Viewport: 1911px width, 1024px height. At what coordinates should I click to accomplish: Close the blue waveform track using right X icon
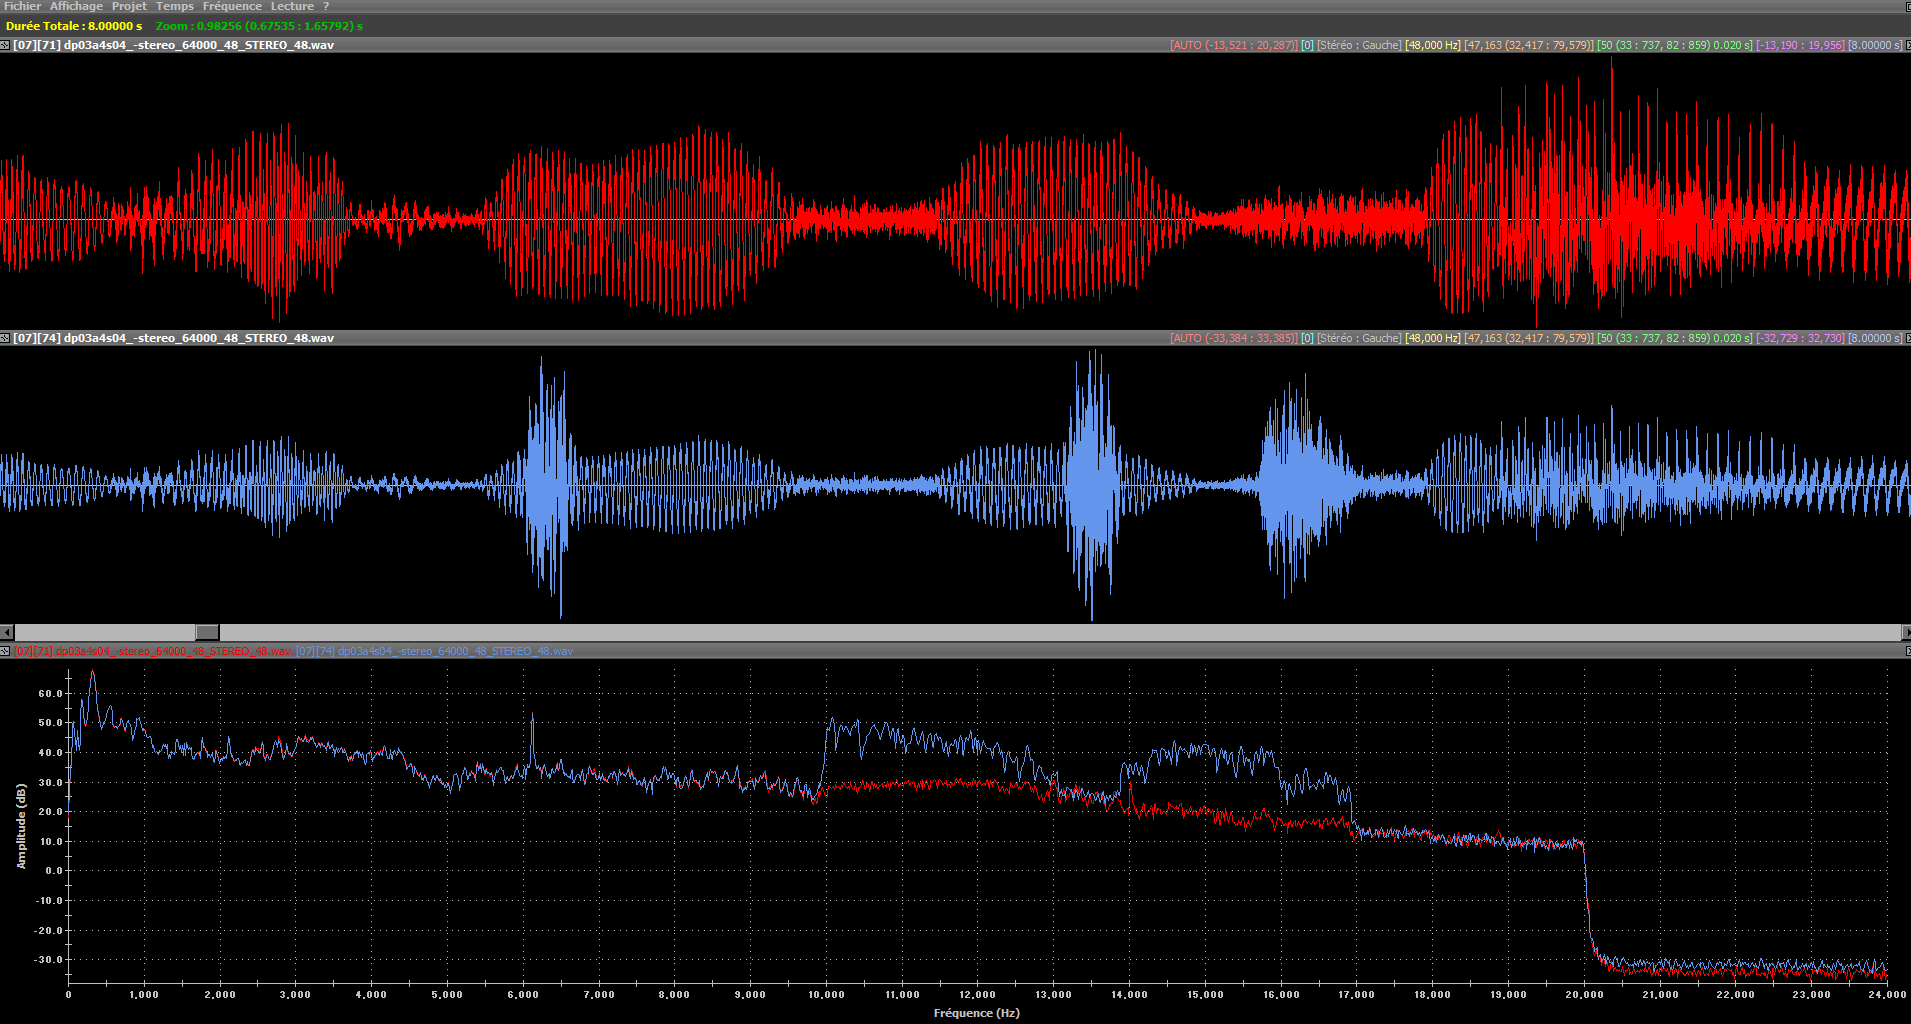(x=1907, y=338)
